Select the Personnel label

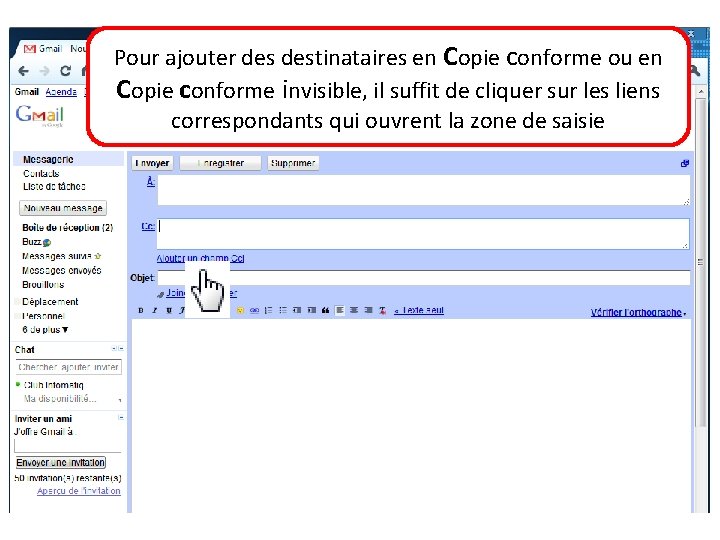44,316
